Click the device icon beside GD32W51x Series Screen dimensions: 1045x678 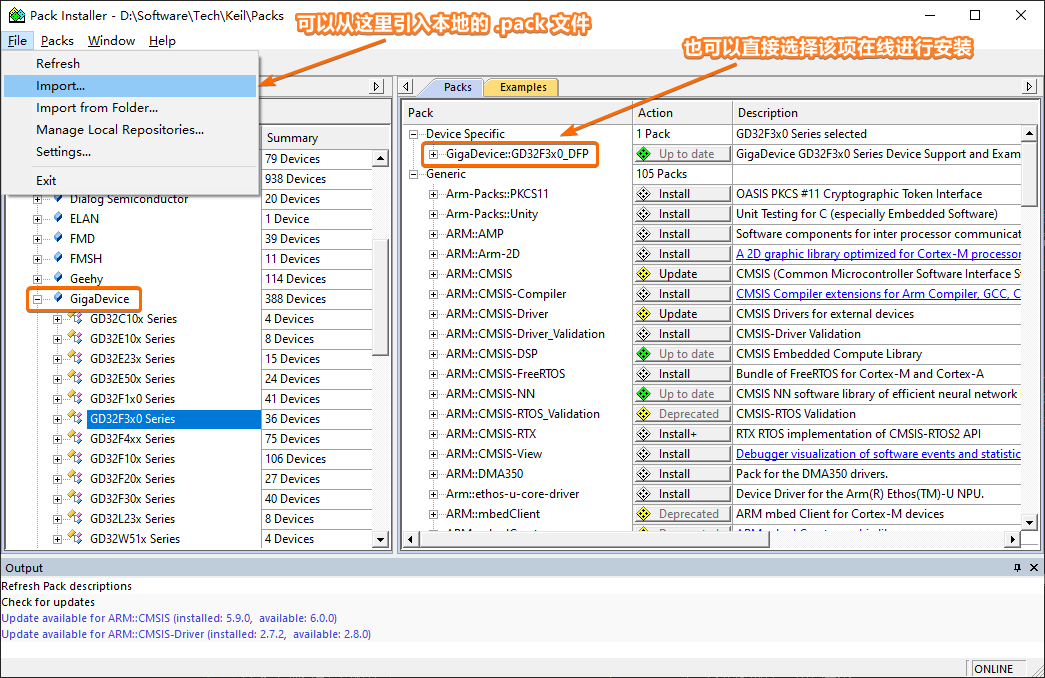click(x=76, y=538)
